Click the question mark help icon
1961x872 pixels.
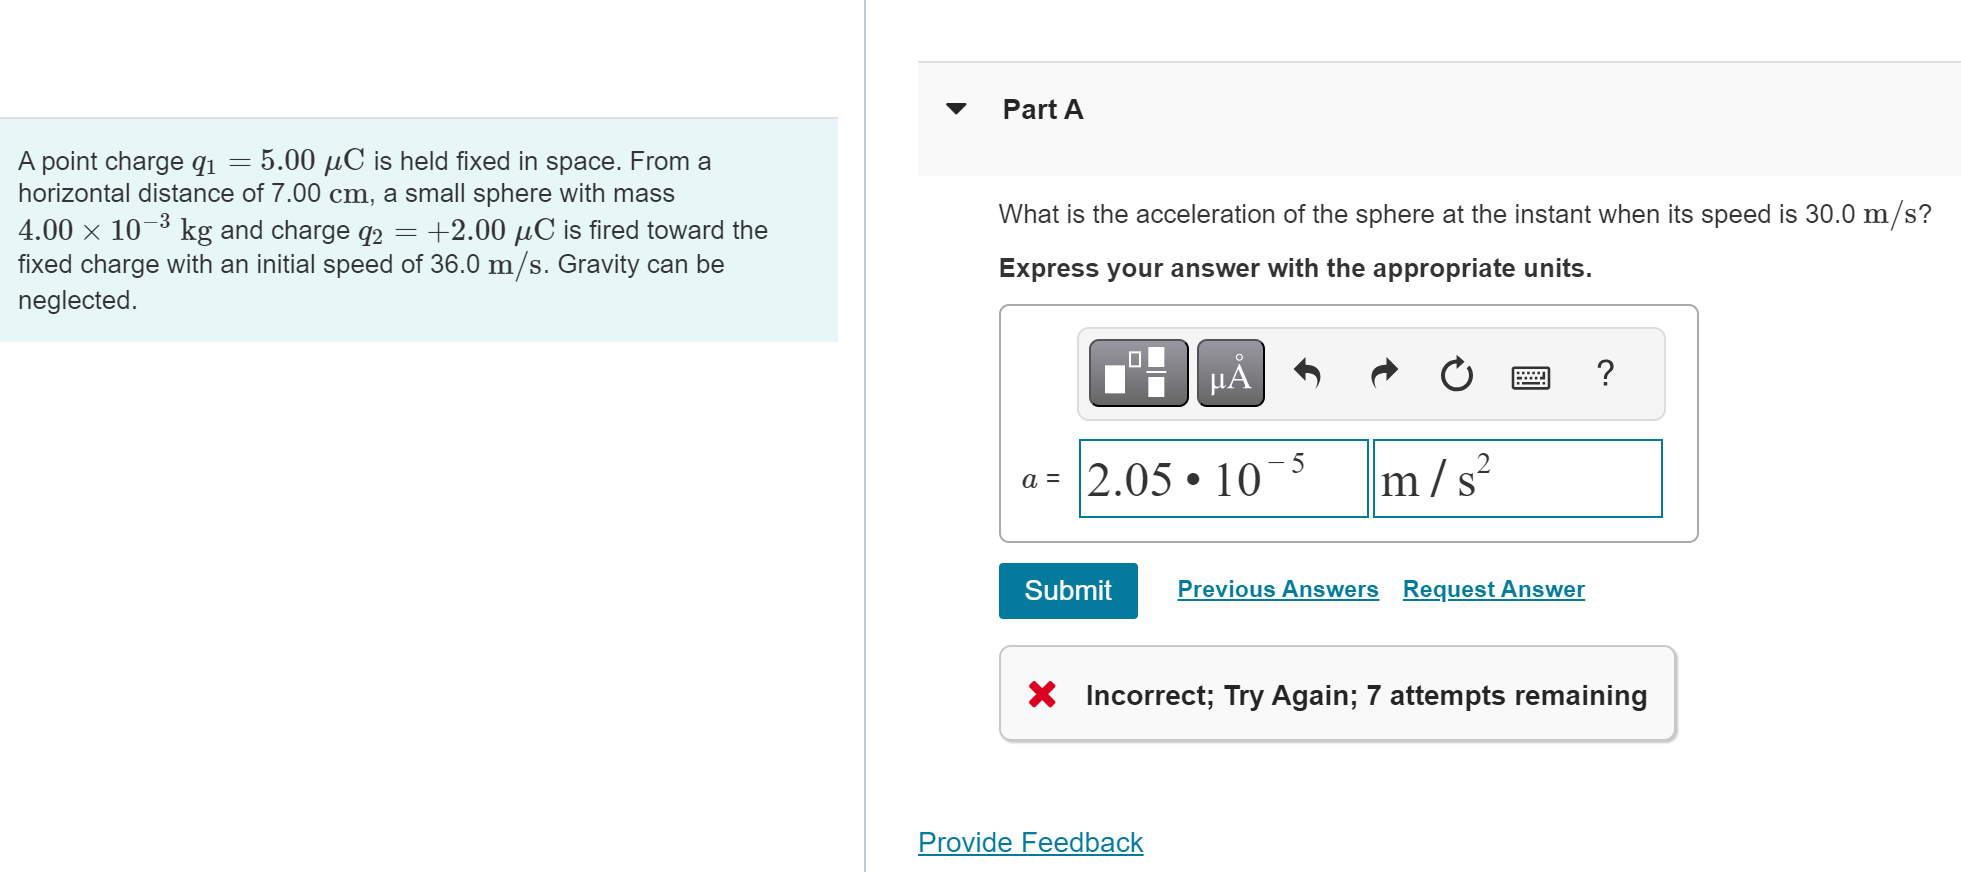pyautogui.click(x=1606, y=375)
